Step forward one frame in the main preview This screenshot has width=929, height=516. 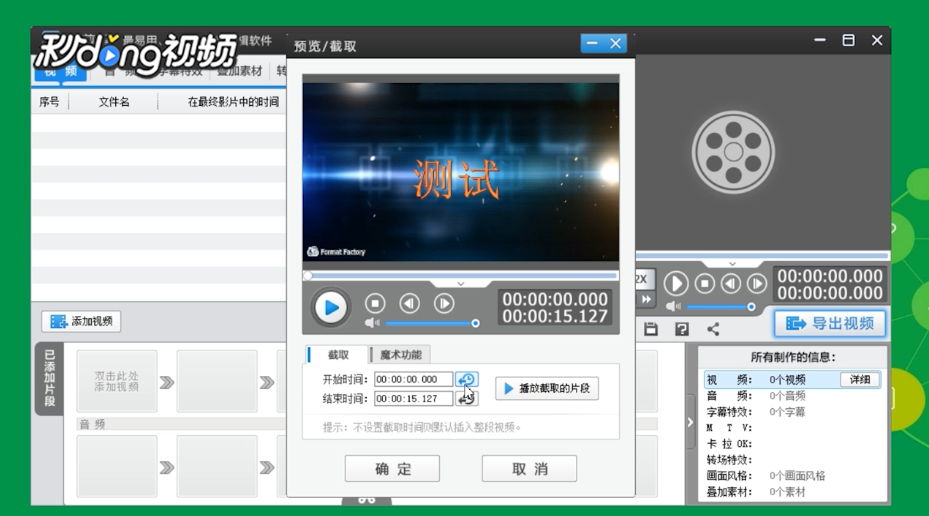[757, 284]
